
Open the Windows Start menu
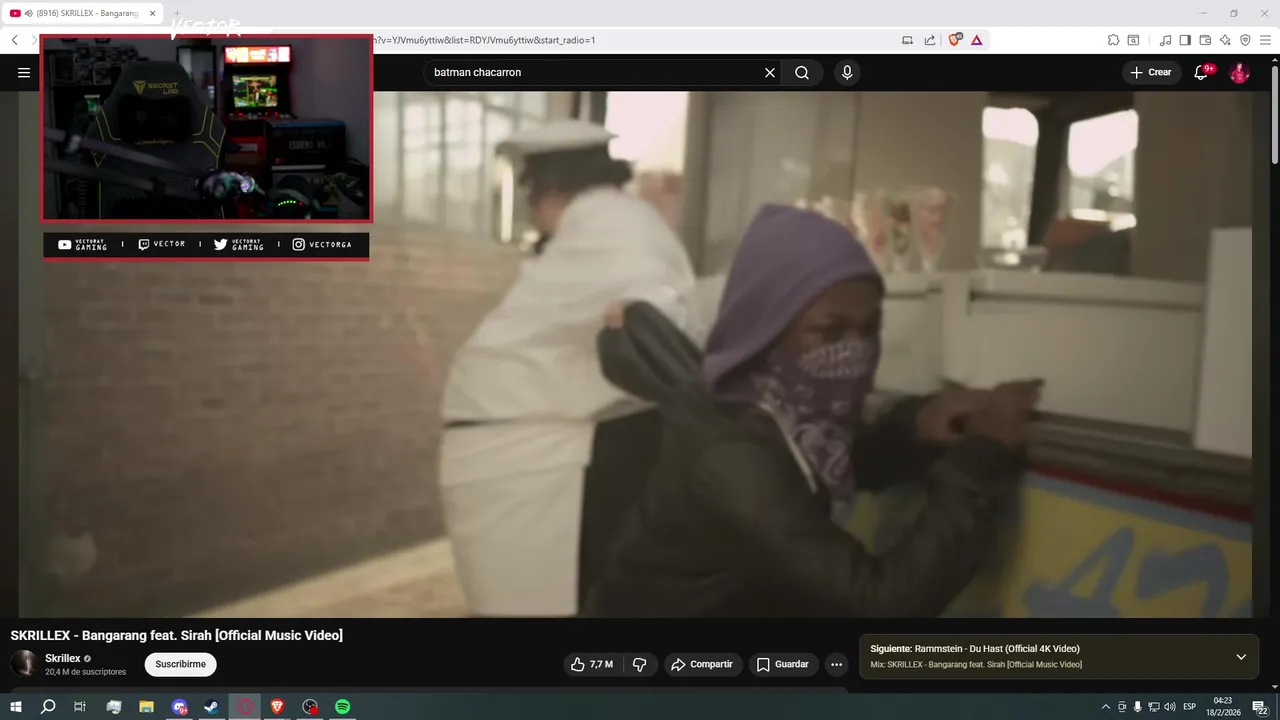click(x=15, y=706)
